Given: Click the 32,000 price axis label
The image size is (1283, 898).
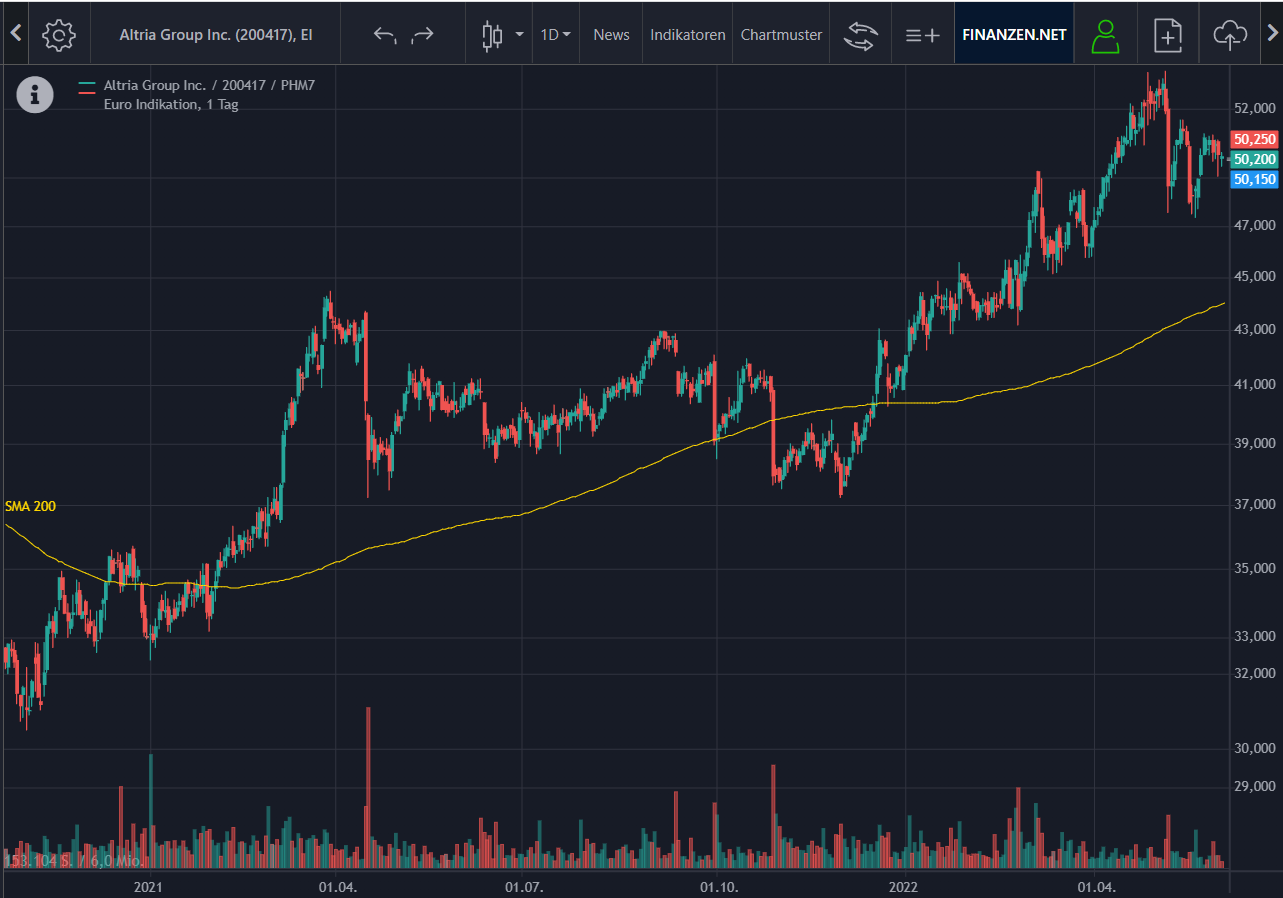Looking at the screenshot, I should pos(1254,674).
